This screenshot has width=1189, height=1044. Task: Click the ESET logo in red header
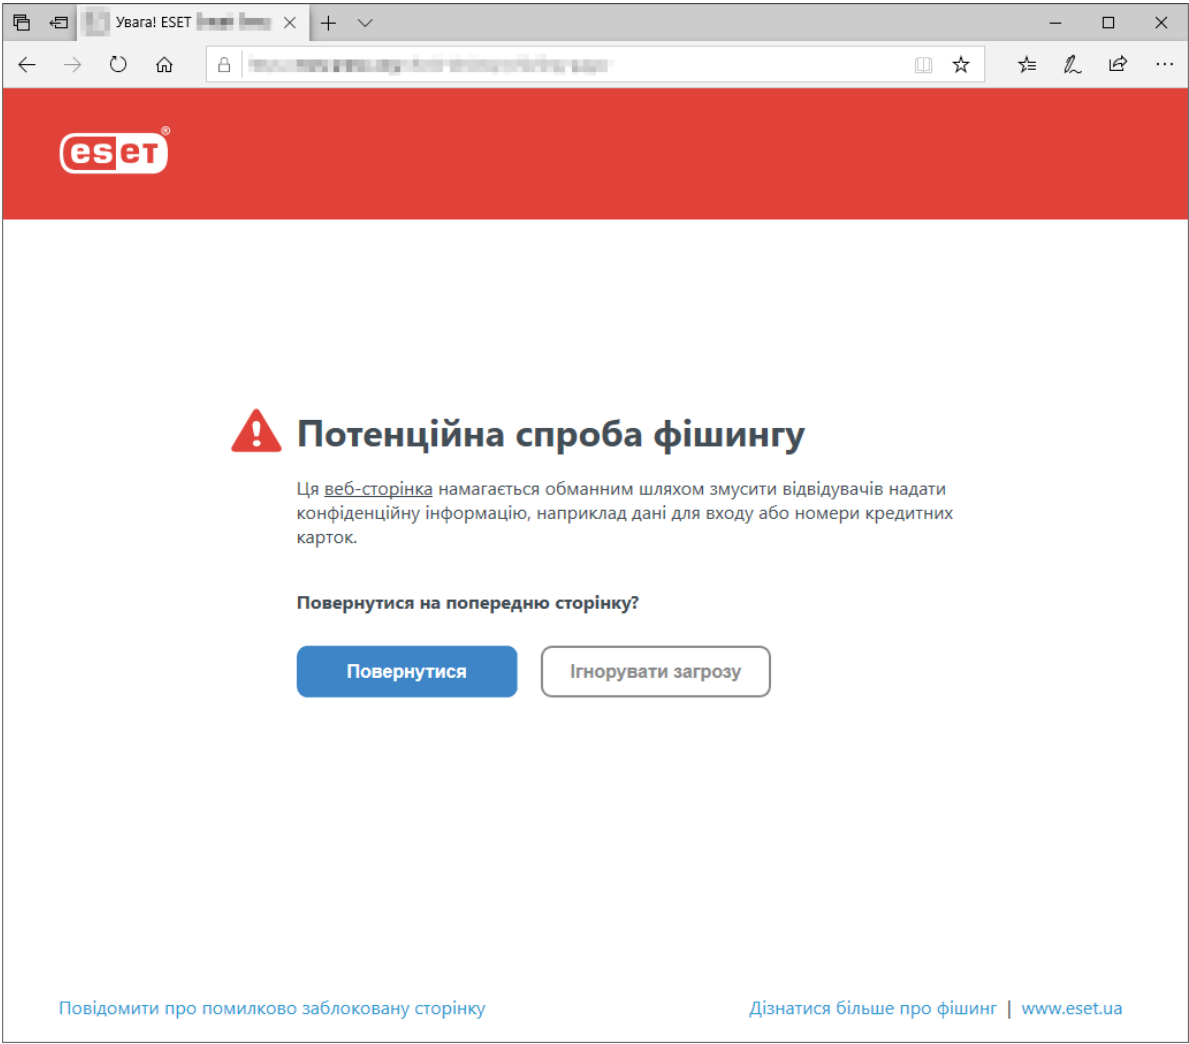(114, 152)
